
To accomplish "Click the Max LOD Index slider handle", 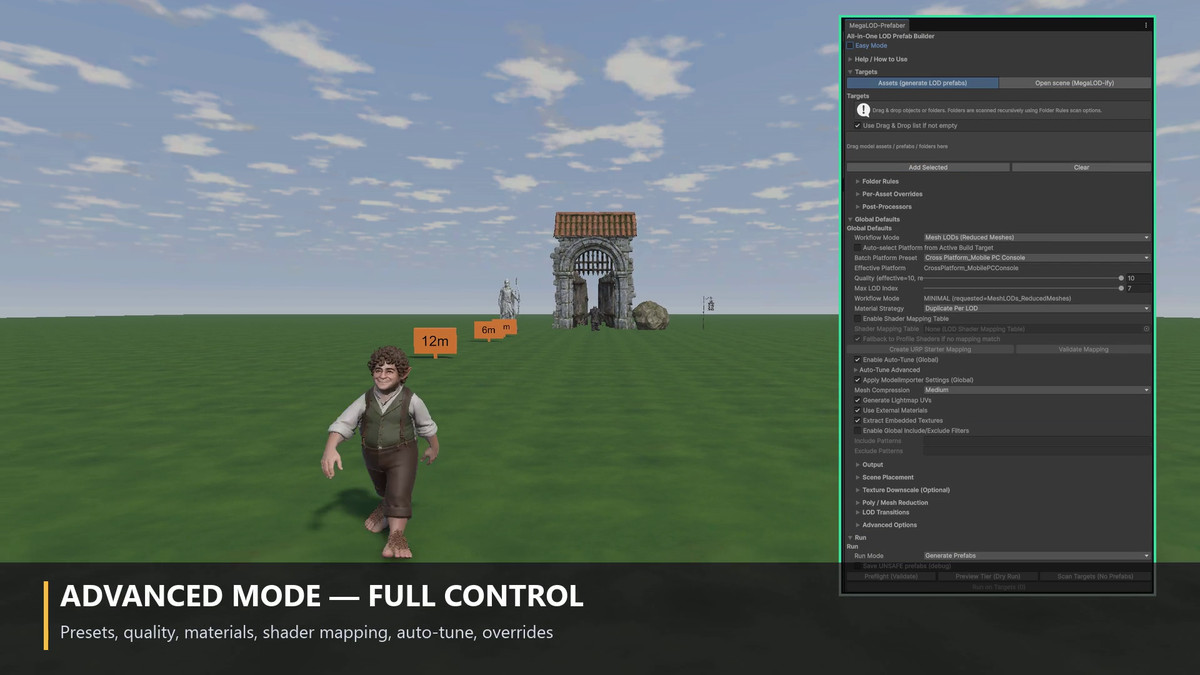I will pyautogui.click(x=1121, y=288).
